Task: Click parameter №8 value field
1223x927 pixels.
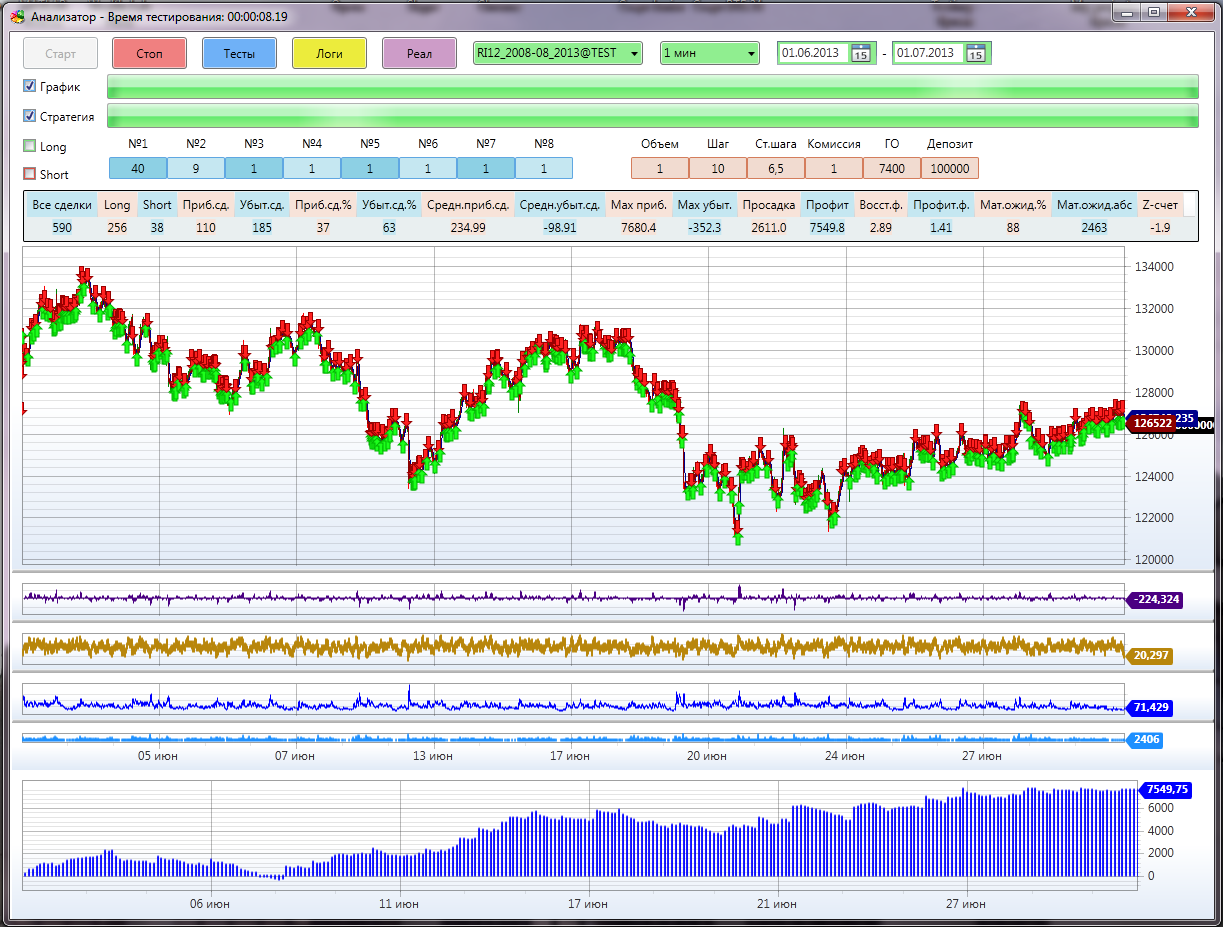Action: [544, 168]
